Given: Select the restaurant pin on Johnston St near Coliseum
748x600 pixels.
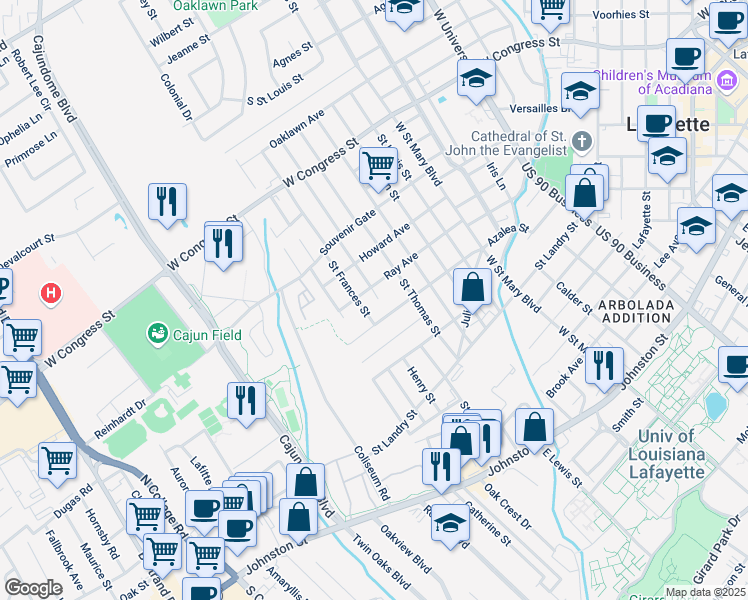Looking at the screenshot, I should click(x=441, y=470).
